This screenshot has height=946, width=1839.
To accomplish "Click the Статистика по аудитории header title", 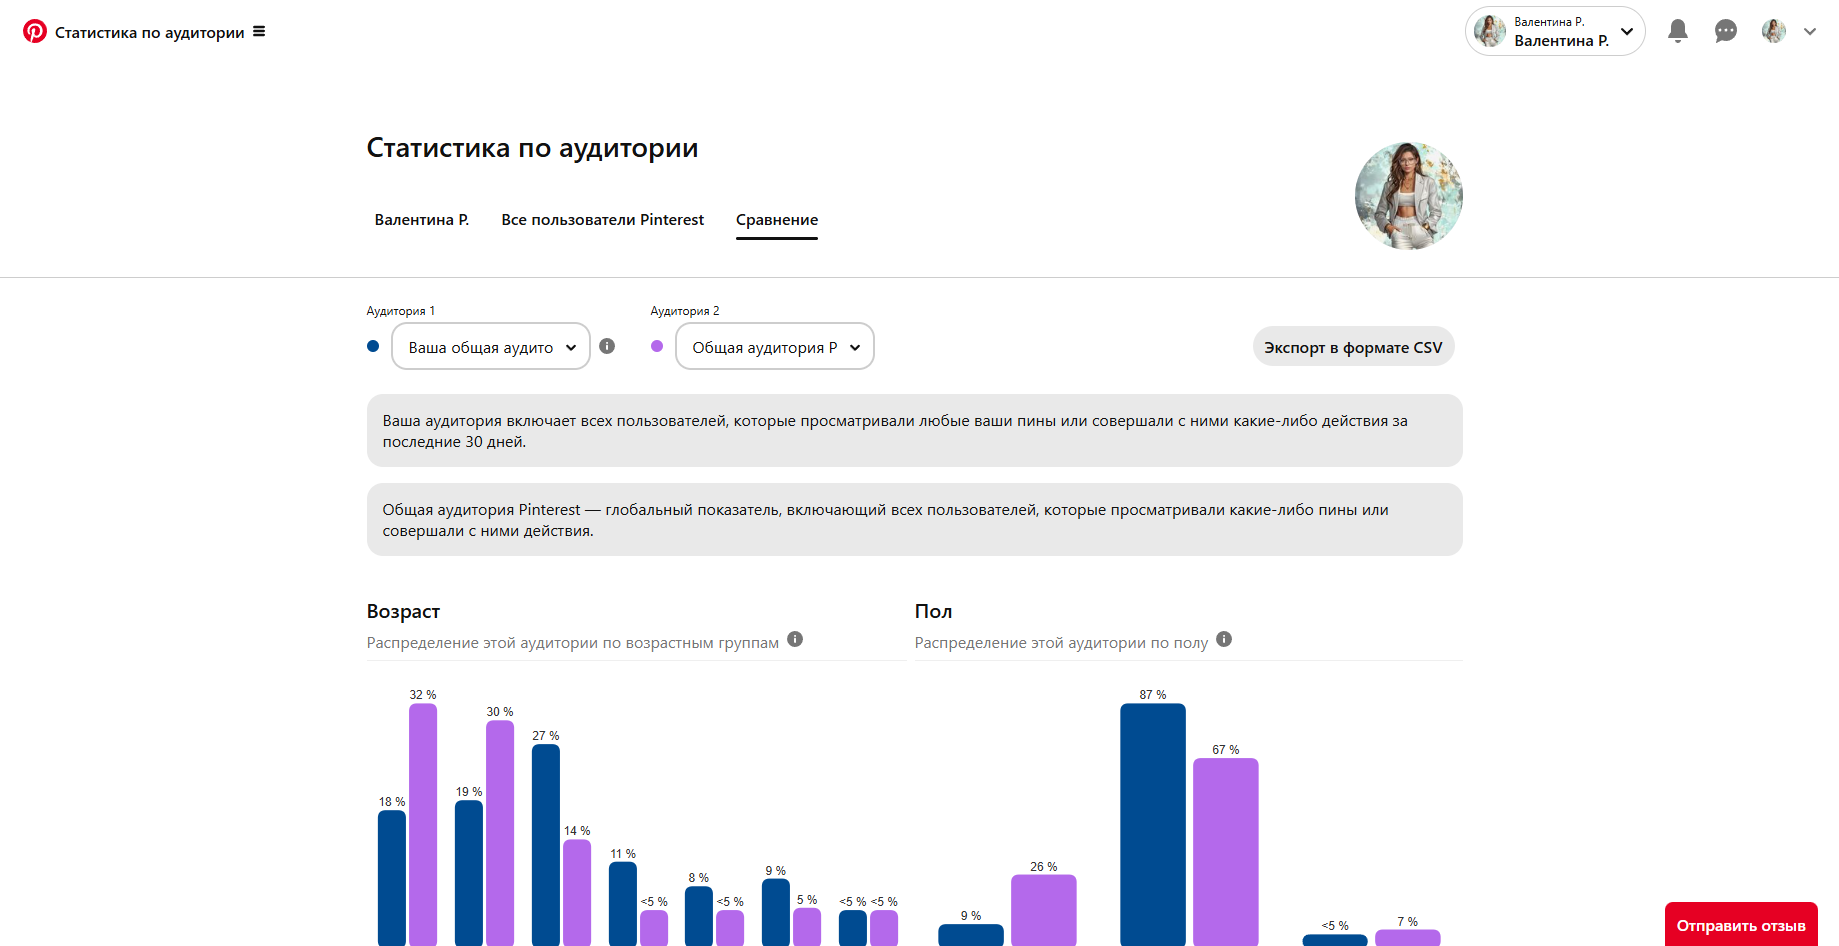I will [150, 32].
